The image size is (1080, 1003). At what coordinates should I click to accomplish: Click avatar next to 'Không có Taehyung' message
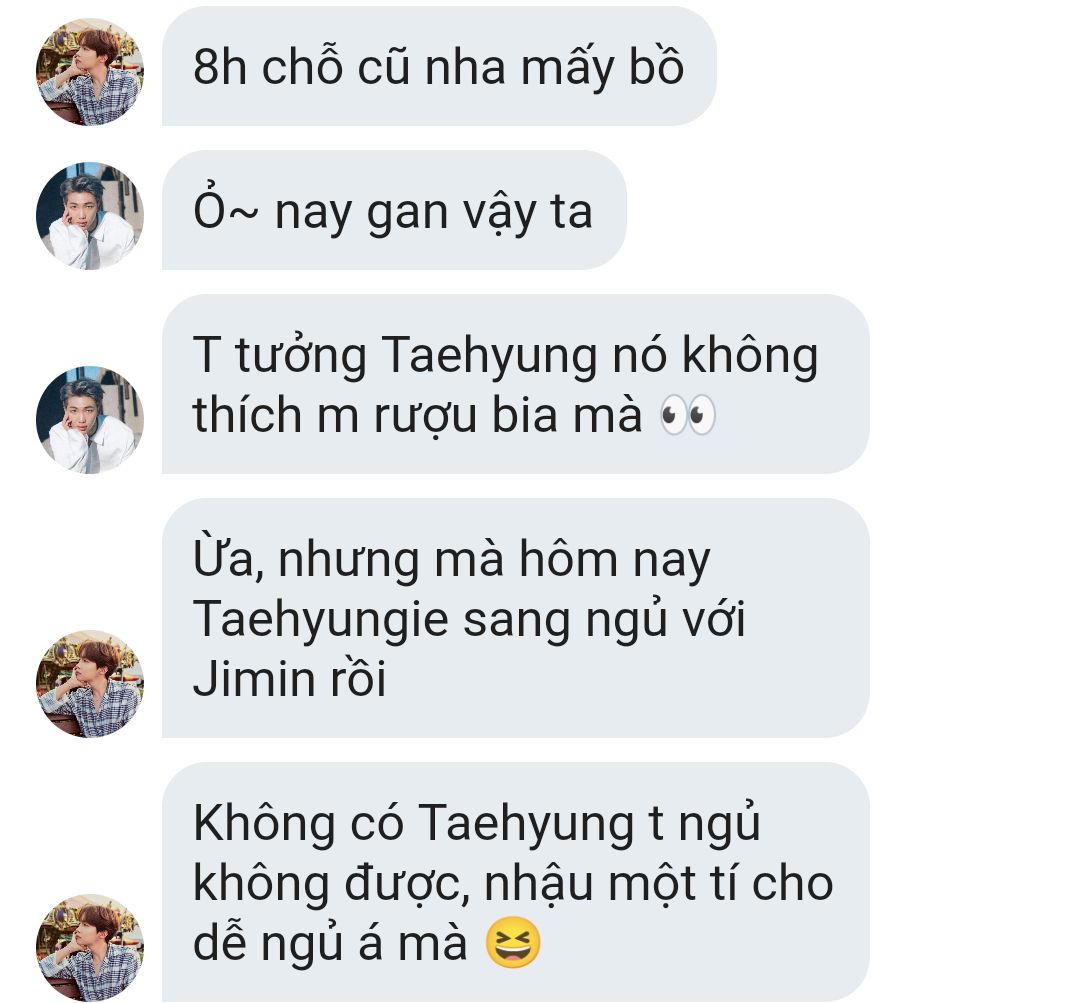(x=90, y=948)
